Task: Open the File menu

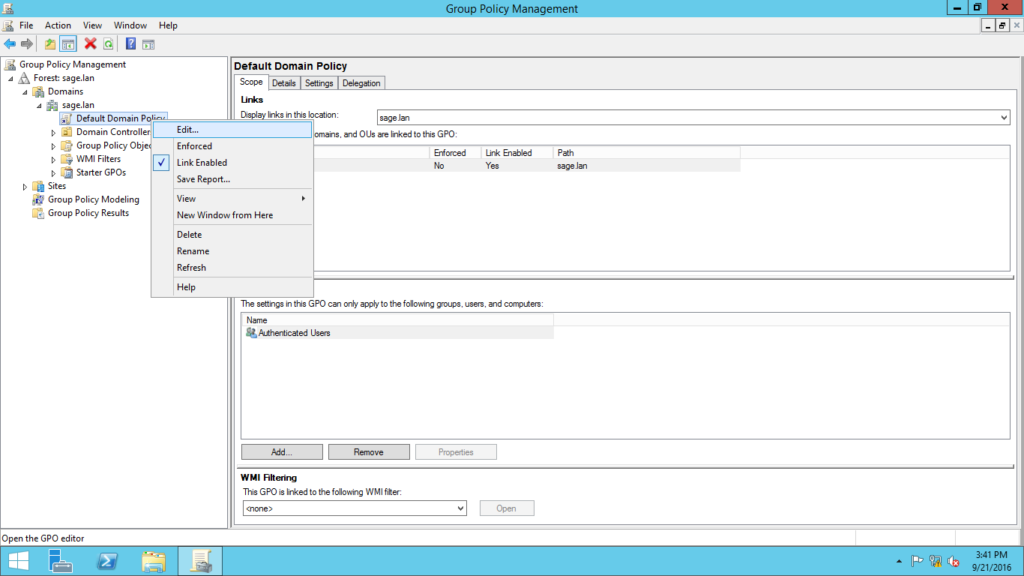Action: (26, 25)
